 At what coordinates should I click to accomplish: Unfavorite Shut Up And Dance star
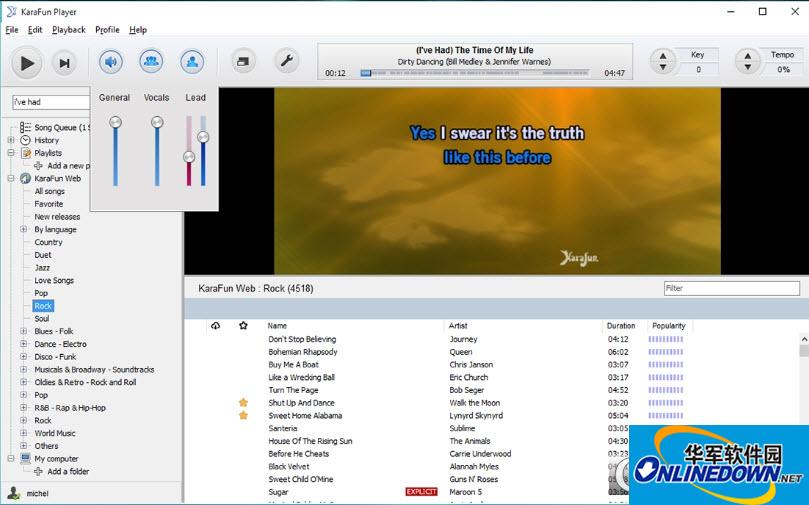[243, 402]
